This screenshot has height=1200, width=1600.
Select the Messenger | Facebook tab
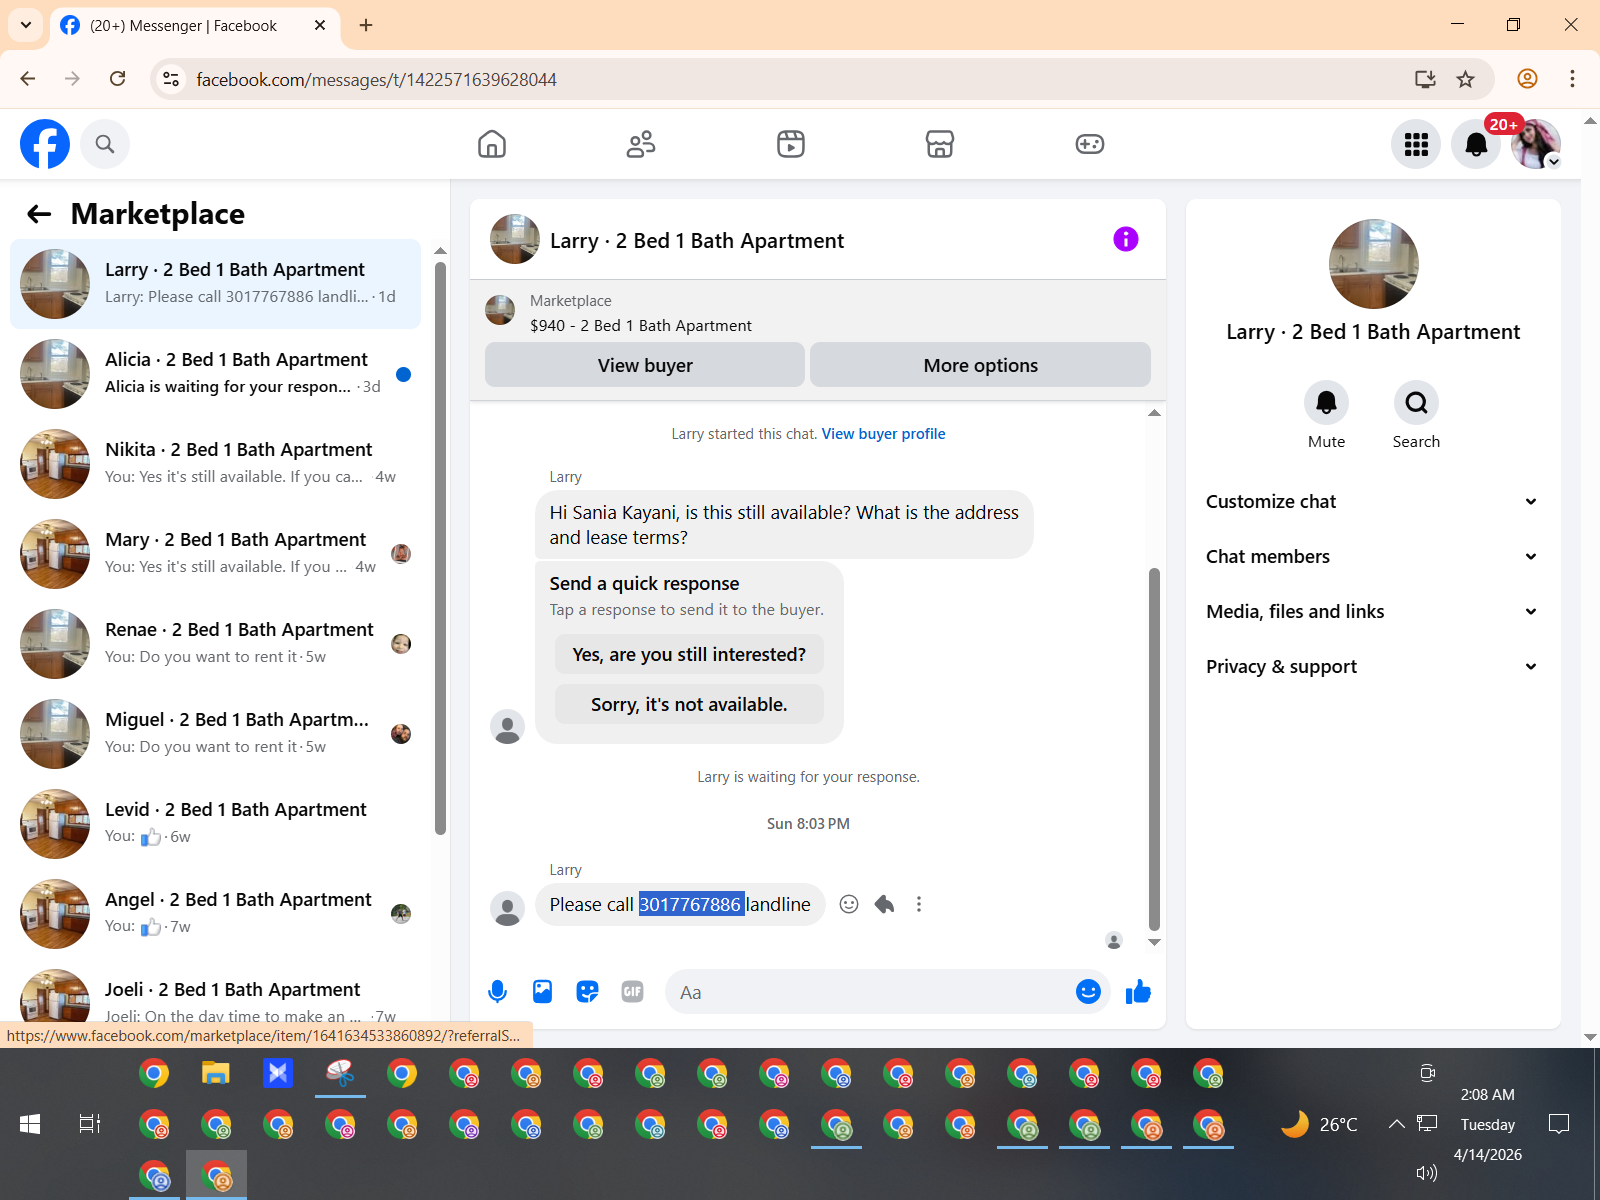pyautogui.click(x=194, y=25)
